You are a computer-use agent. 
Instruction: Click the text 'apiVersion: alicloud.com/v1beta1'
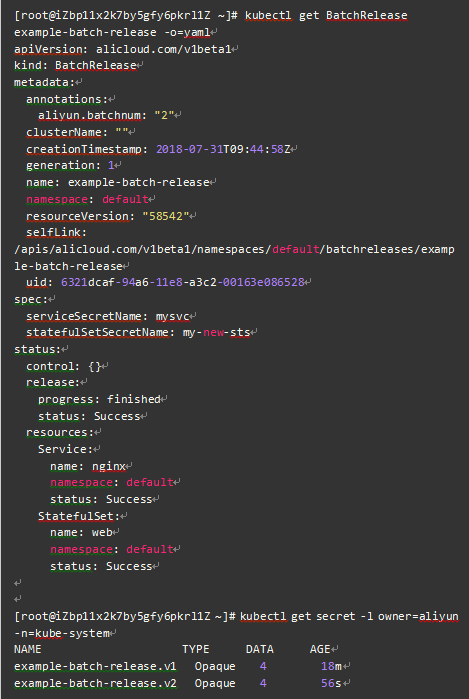pyautogui.click(x=123, y=49)
